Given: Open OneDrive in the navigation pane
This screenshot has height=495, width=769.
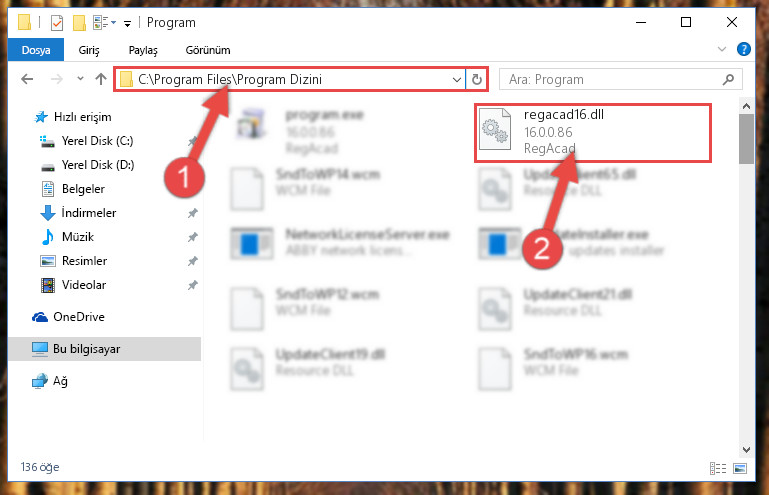Looking at the screenshot, I should pos(78,317).
